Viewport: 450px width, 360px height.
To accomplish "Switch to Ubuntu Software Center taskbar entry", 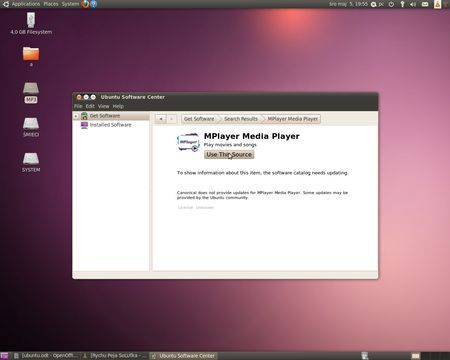I will pyautogui.click(x=183, y=356).
